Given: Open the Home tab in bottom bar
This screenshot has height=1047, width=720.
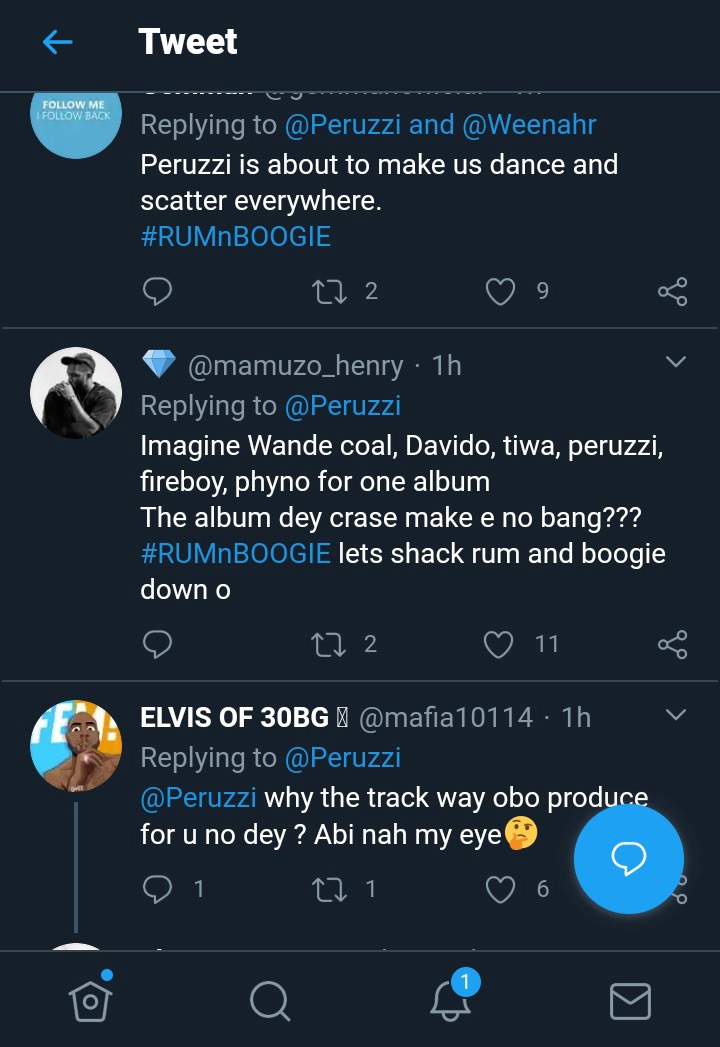Looking at the screenshot, I should click(x=89, y=999).
